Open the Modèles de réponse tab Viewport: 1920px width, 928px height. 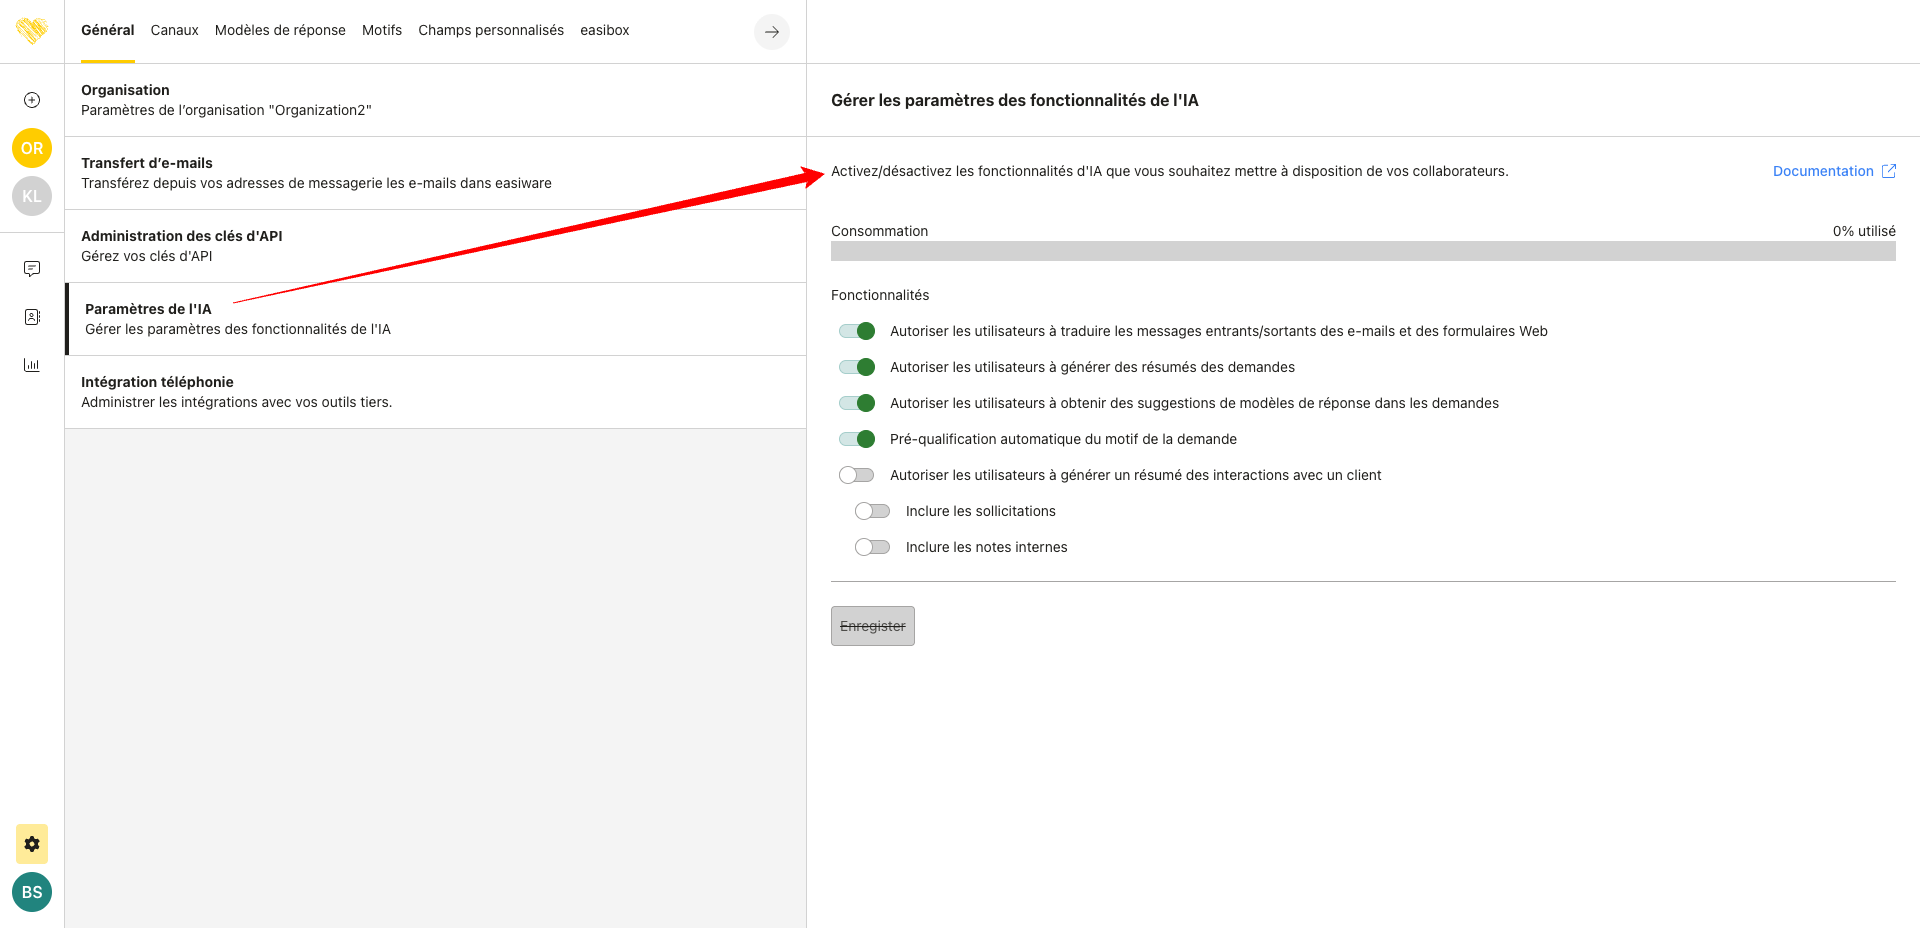coord(280,30)
